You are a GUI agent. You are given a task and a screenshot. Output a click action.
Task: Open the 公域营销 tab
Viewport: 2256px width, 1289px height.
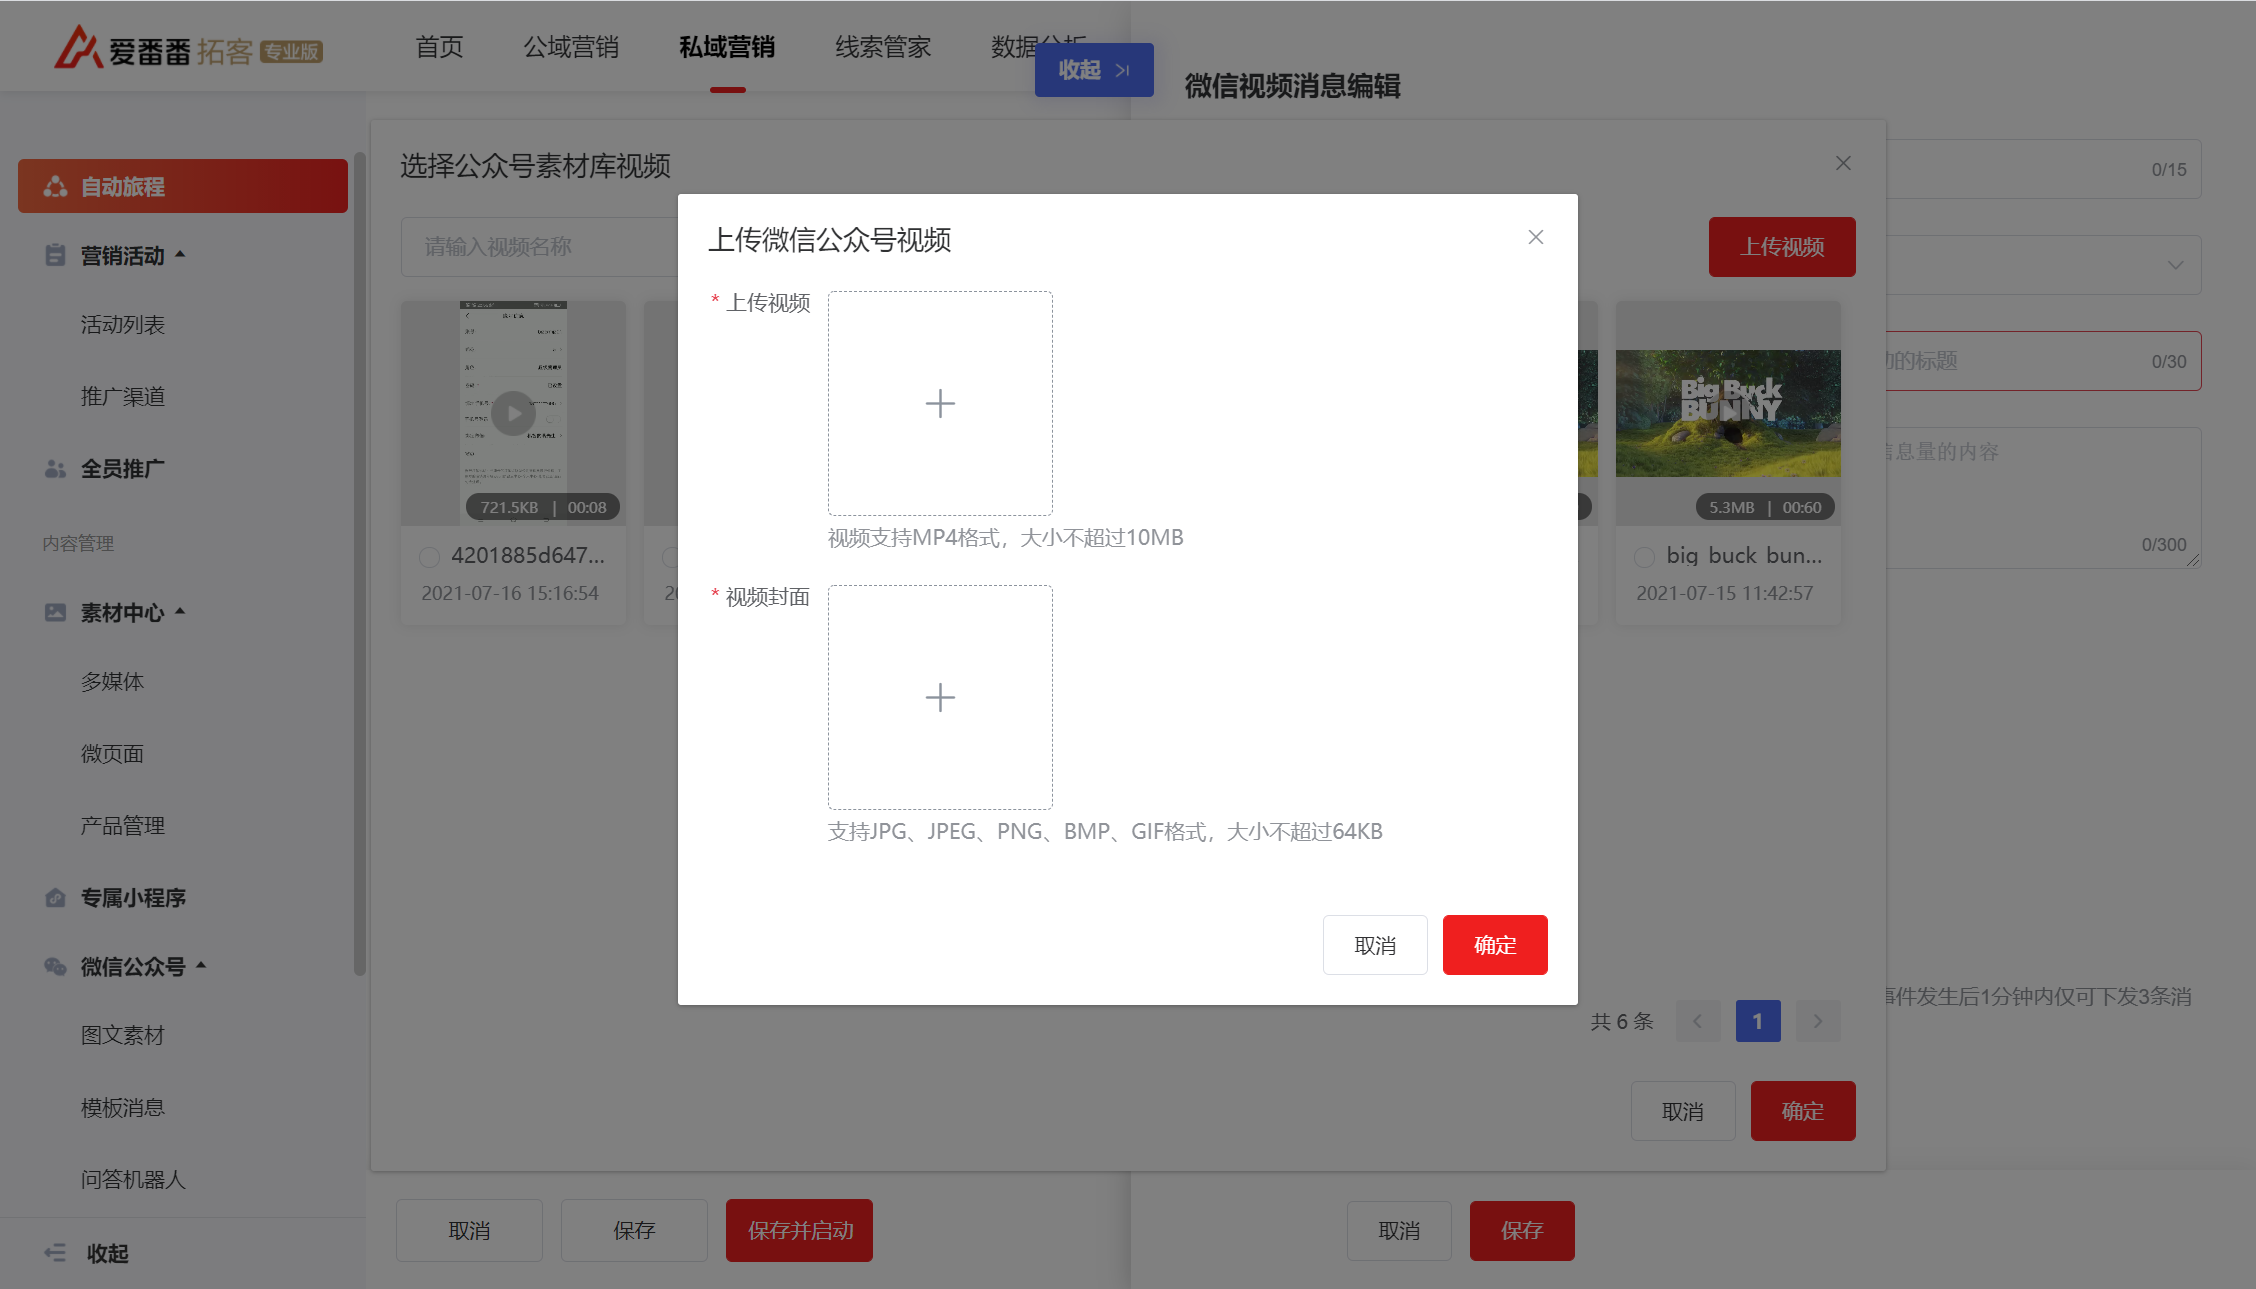[x=571, y=47]
